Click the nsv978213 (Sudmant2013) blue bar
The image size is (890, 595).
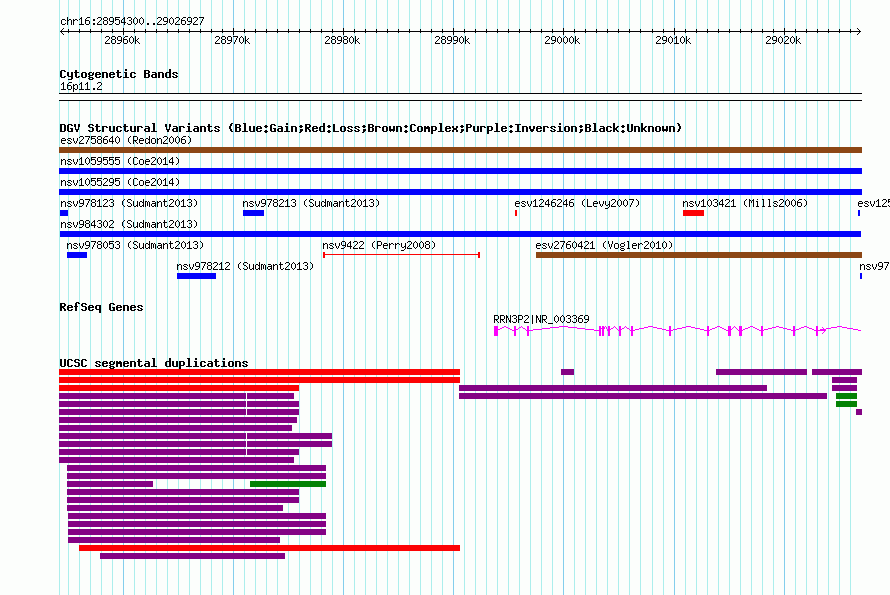click(x=253, y=213)
